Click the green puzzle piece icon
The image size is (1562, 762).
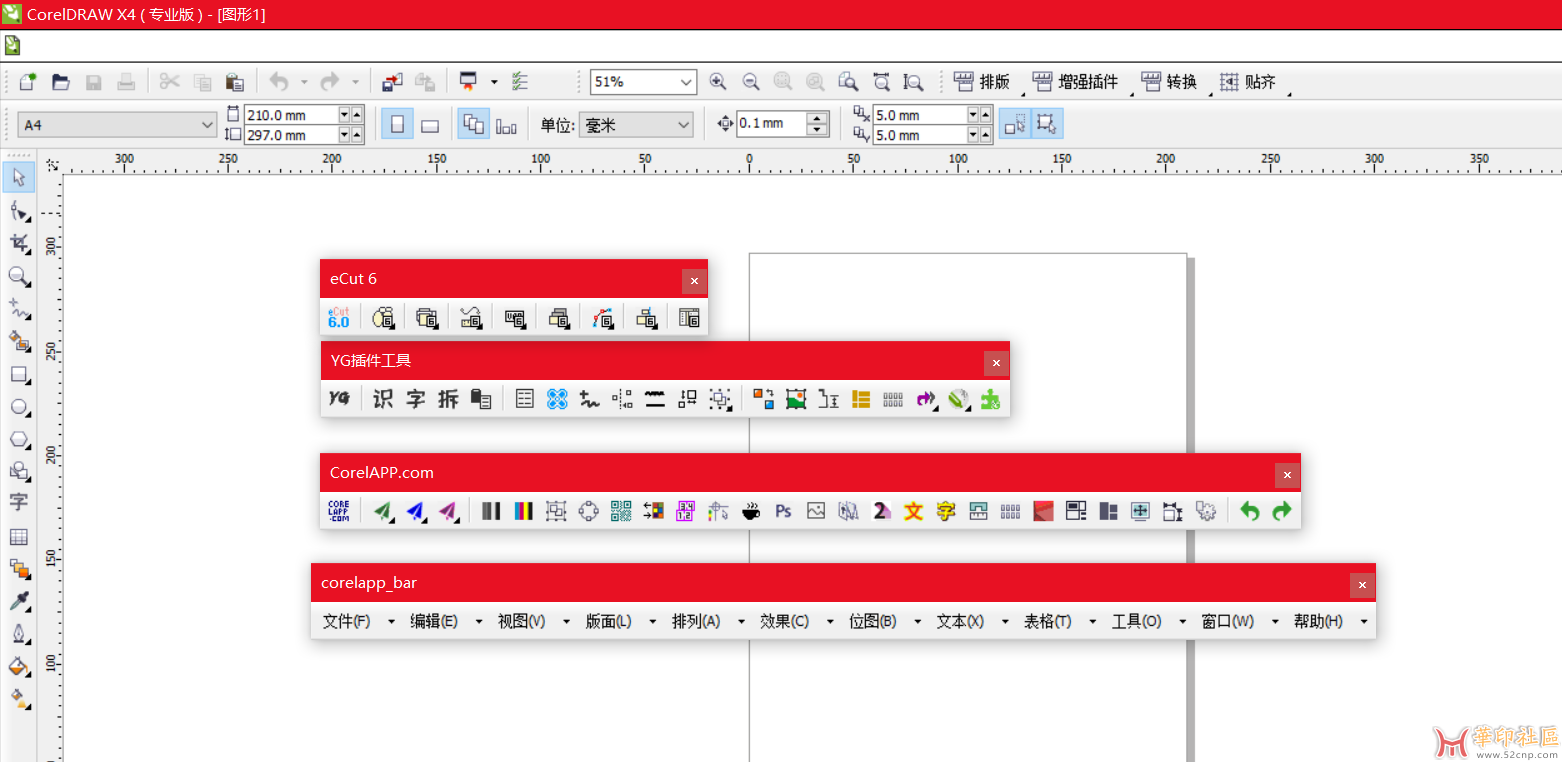[990, 399]
